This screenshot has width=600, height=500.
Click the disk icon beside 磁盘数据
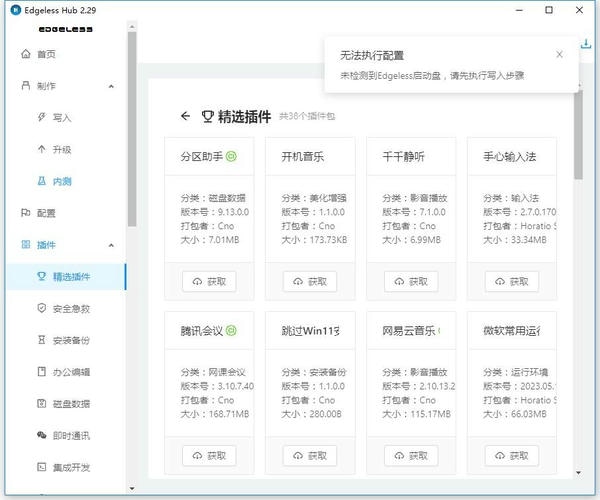click(41, 403)
